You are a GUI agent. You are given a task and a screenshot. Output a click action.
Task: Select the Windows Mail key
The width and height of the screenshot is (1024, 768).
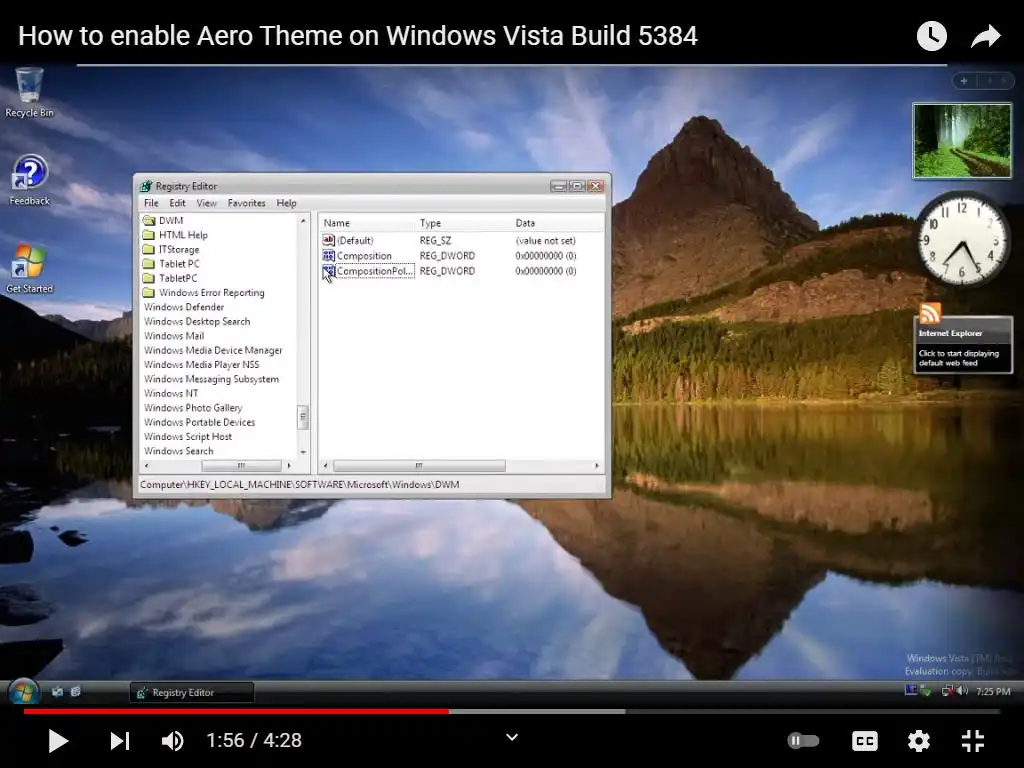tap(174, 336)
